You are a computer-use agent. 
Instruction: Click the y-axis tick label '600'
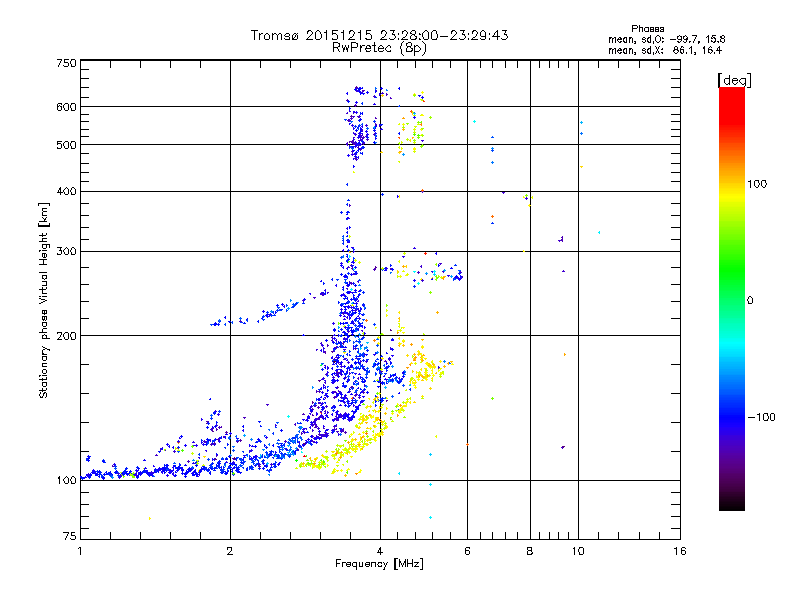point(66,107)
